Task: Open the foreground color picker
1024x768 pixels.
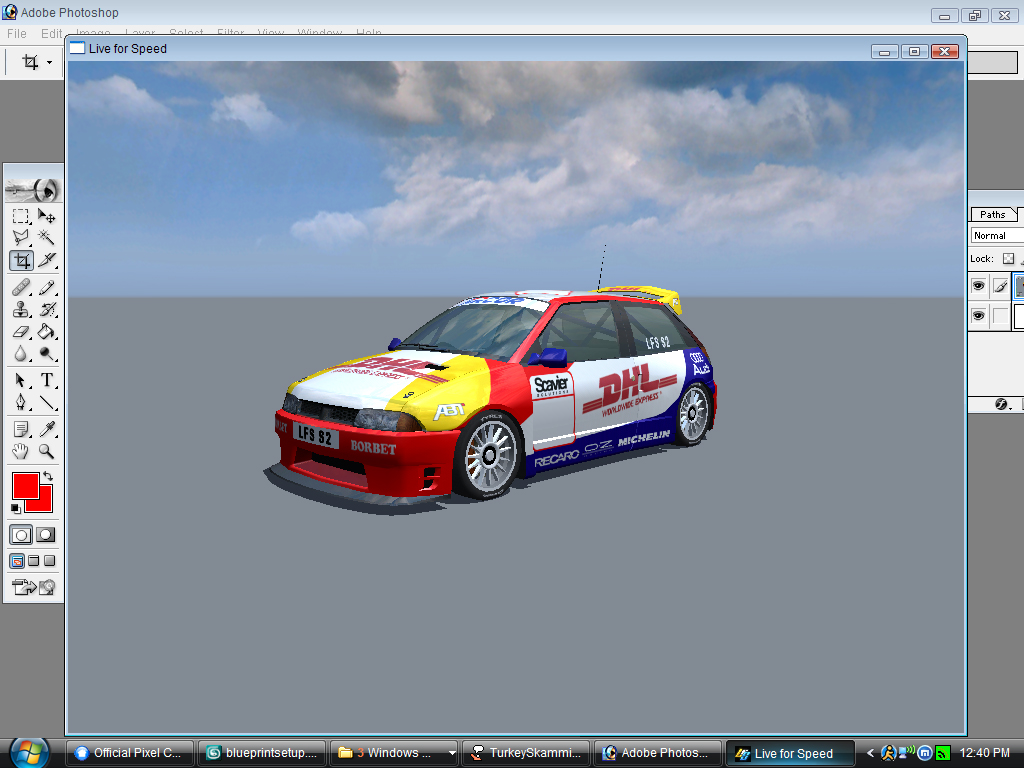Action: coord(23,484)
